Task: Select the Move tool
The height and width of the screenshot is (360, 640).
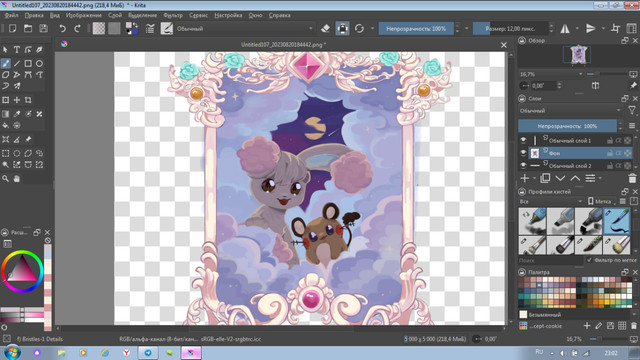Action: (x=17, y=100)
